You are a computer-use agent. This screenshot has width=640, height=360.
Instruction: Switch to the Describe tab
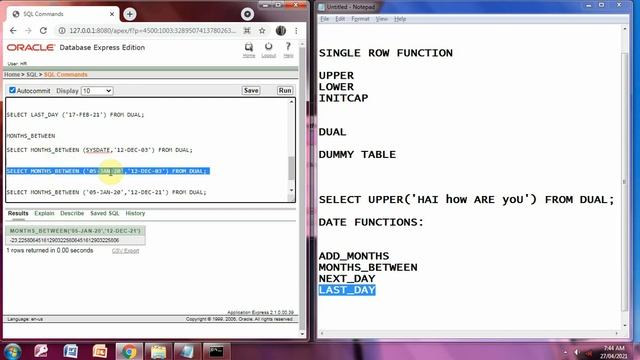[x=72, y=213]
